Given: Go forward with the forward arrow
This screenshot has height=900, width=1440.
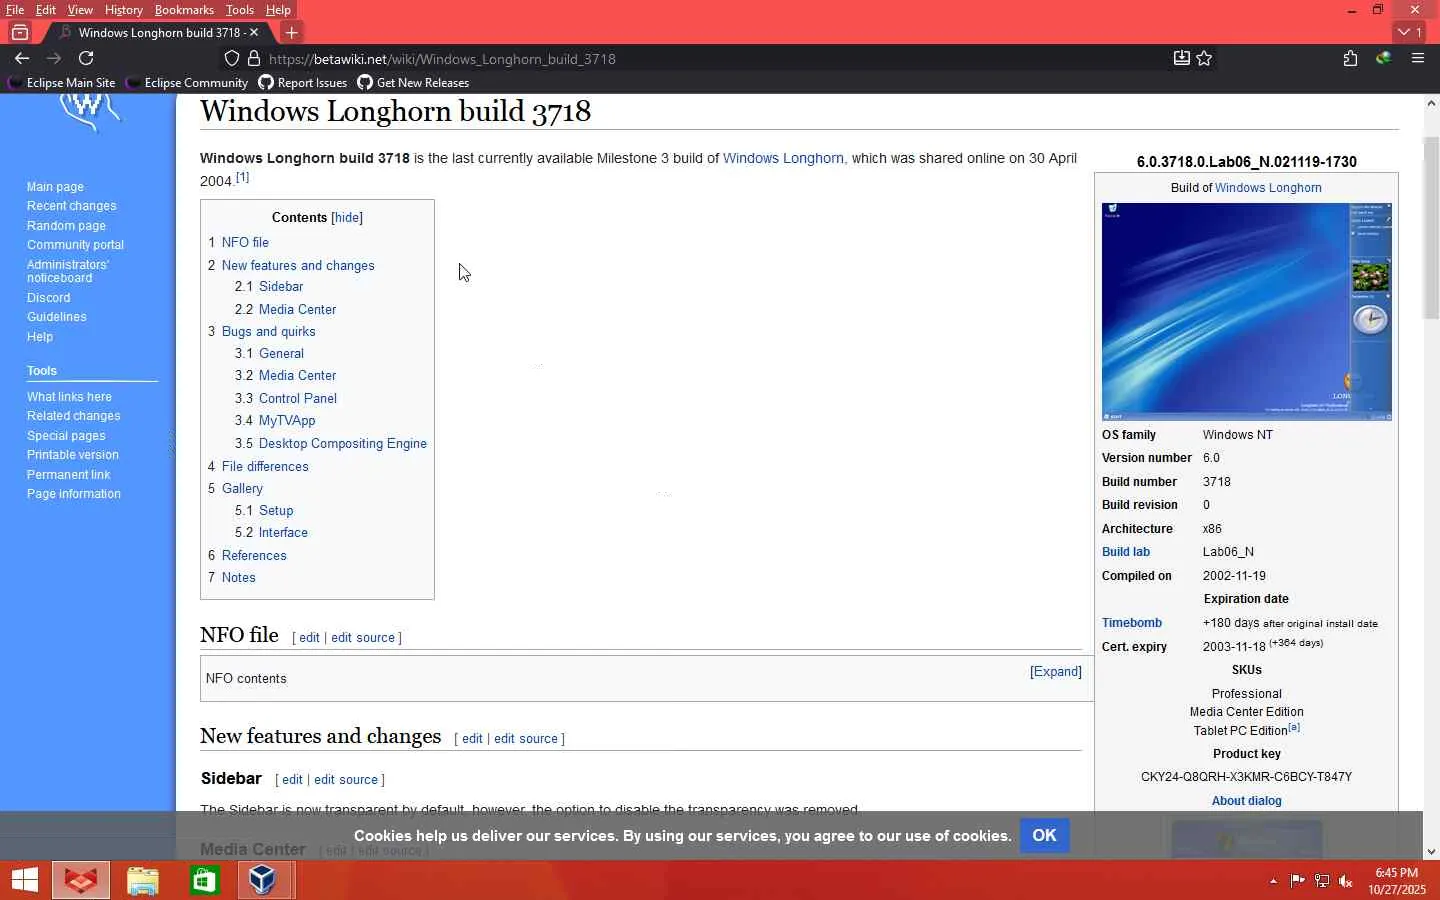Looking at the screenshot, I should [54, 58].
